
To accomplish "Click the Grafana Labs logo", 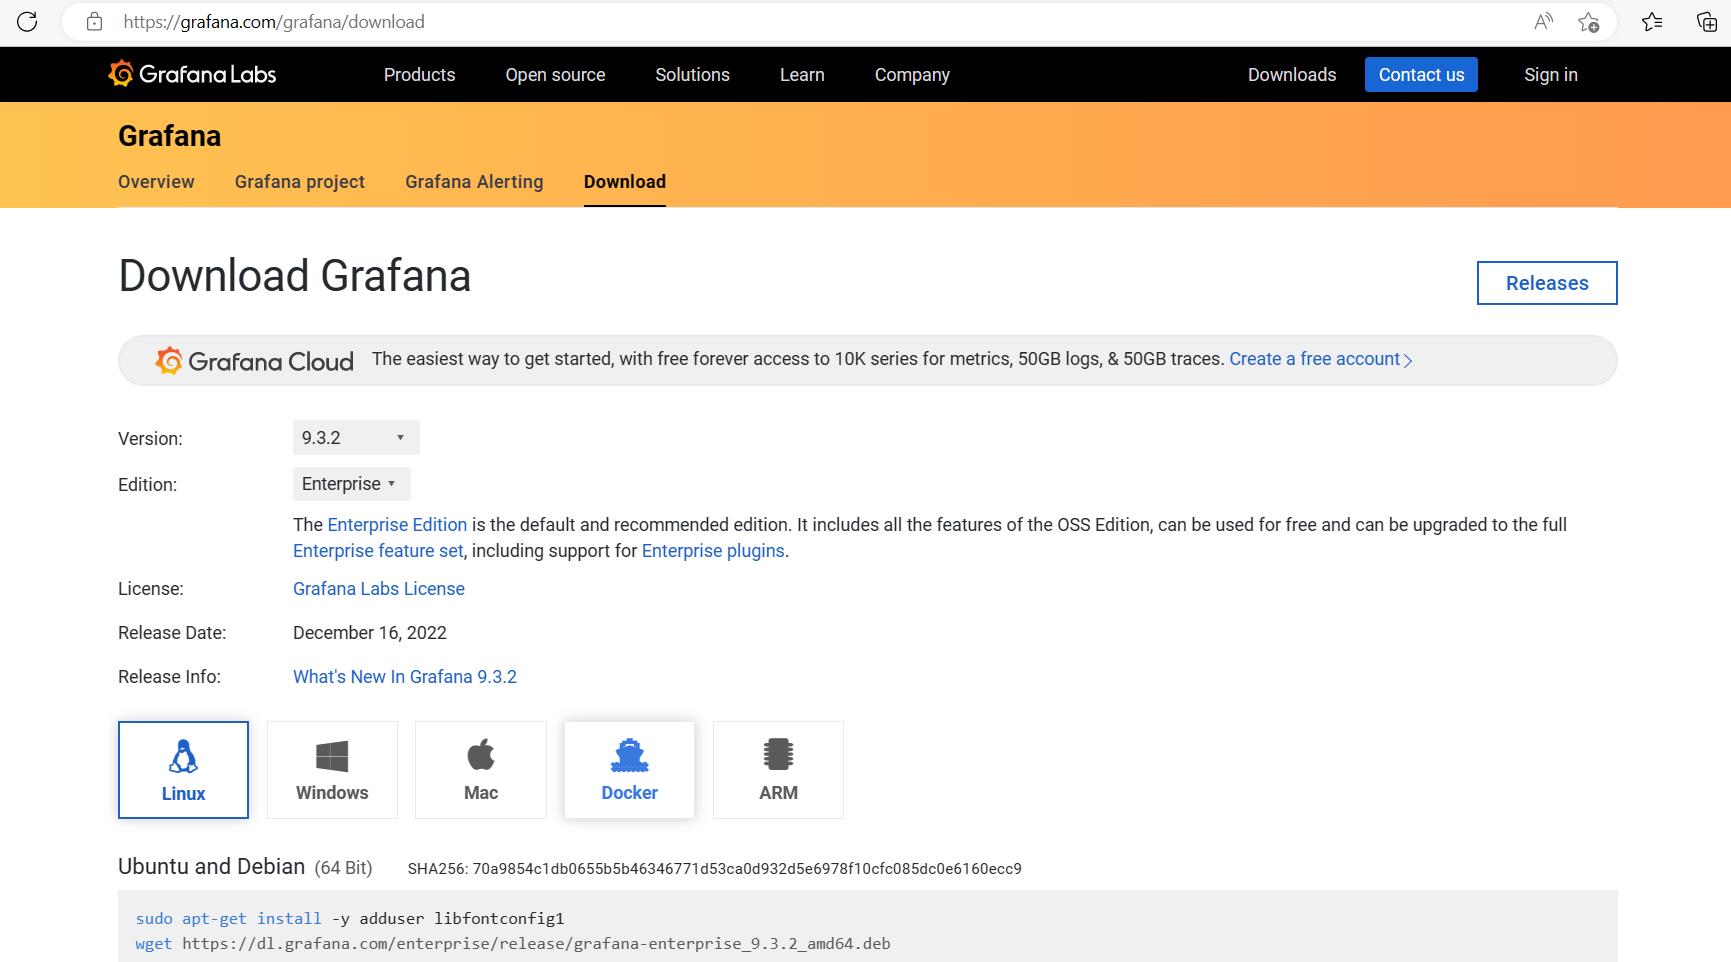I will point(192,74).
